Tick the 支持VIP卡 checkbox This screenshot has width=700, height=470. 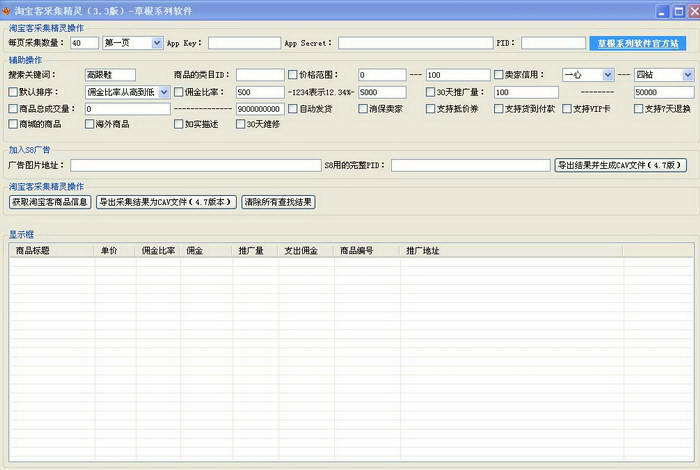566,108
